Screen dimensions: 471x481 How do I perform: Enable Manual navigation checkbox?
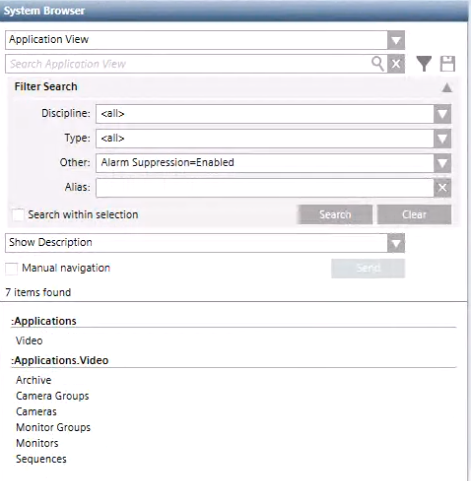(11, 268)
